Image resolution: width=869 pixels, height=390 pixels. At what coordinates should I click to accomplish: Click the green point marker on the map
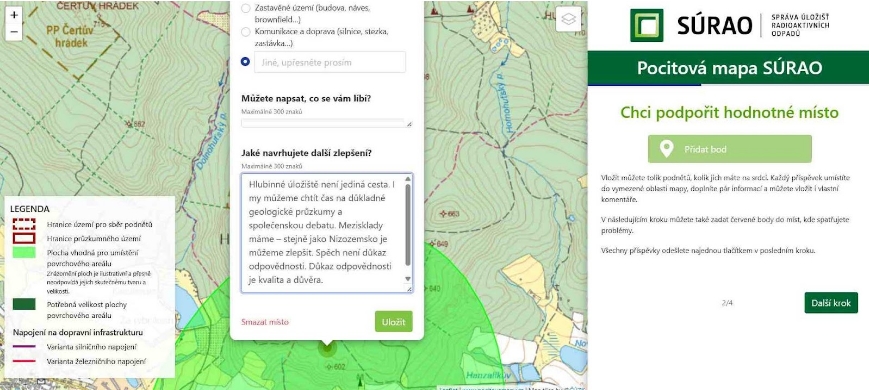point(327,348)
